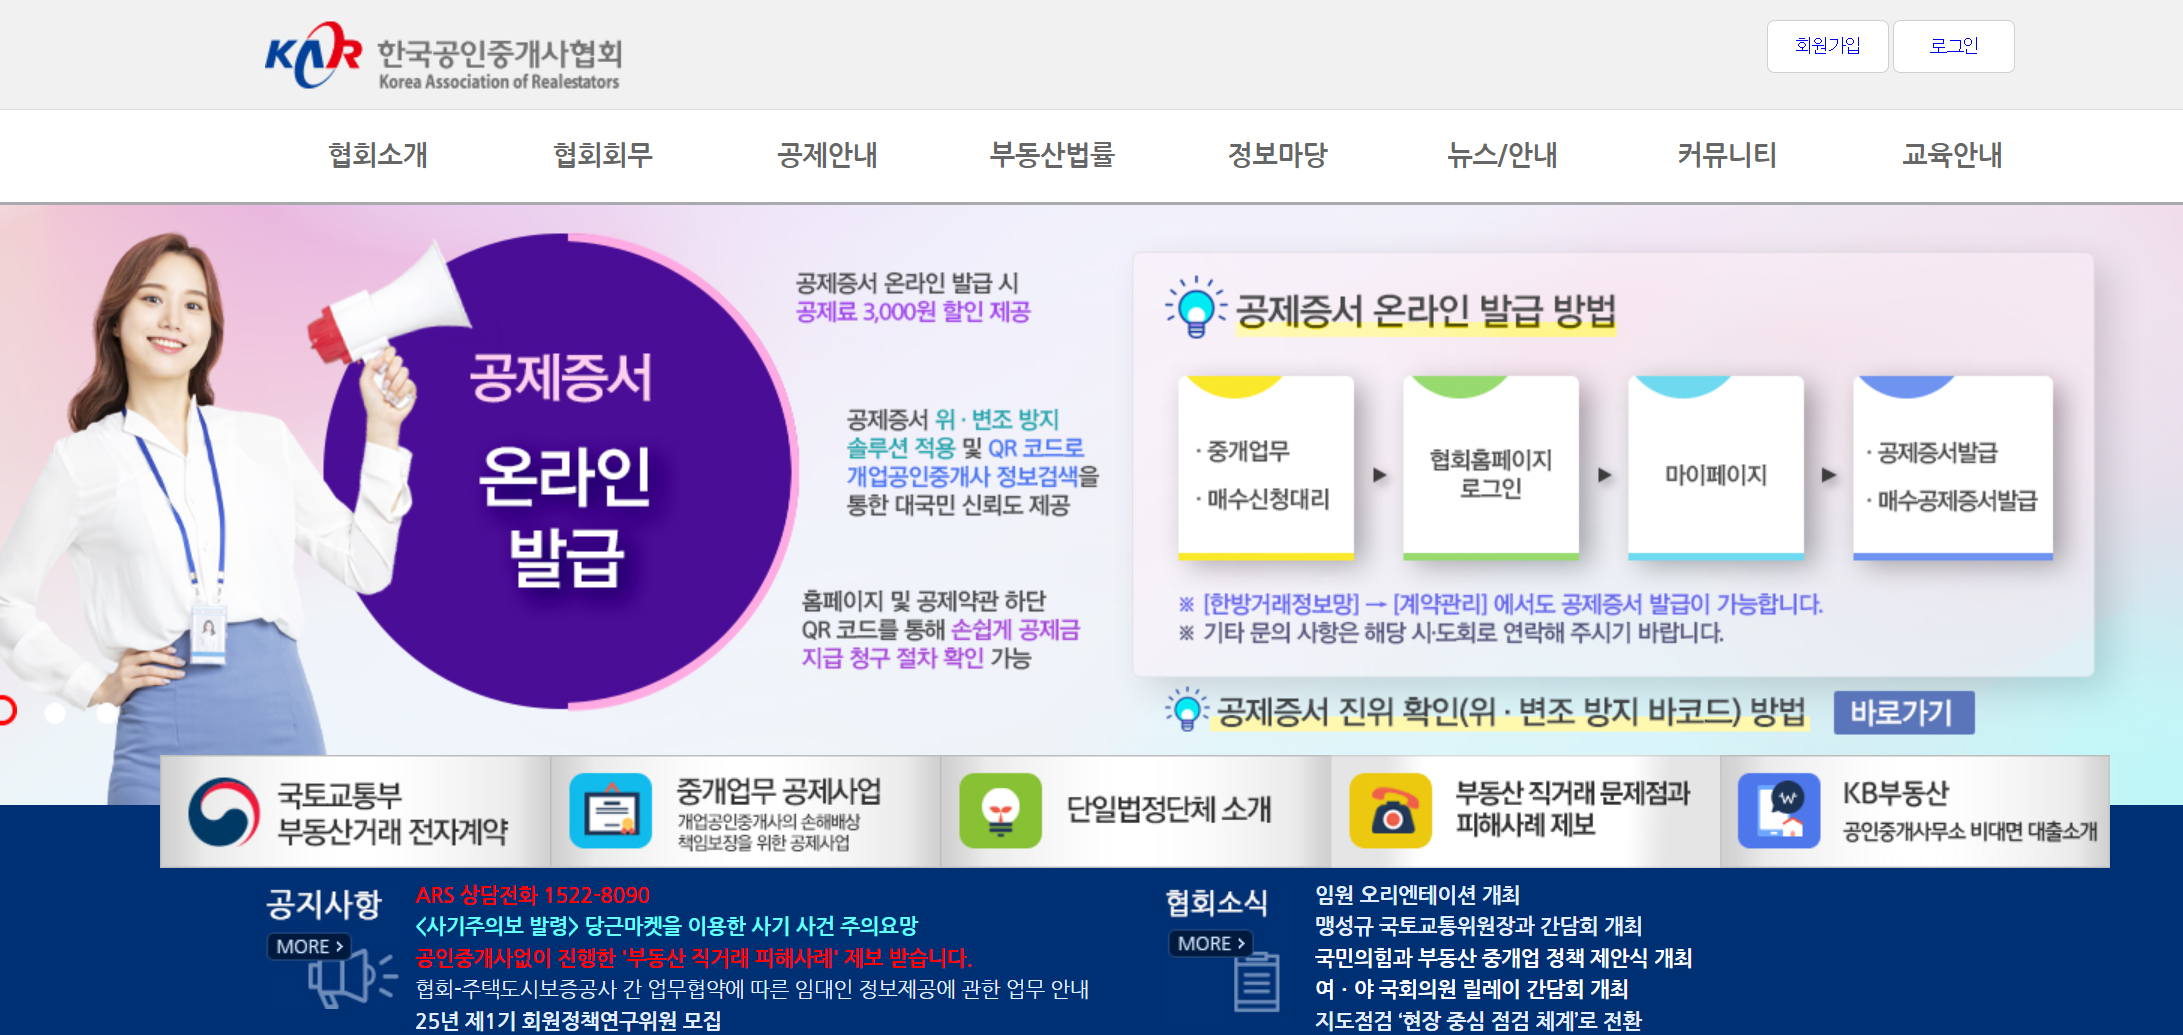
Task: Expand 공지사항 with MORE button
Action: pyautogui.click(x=309, y=946)
